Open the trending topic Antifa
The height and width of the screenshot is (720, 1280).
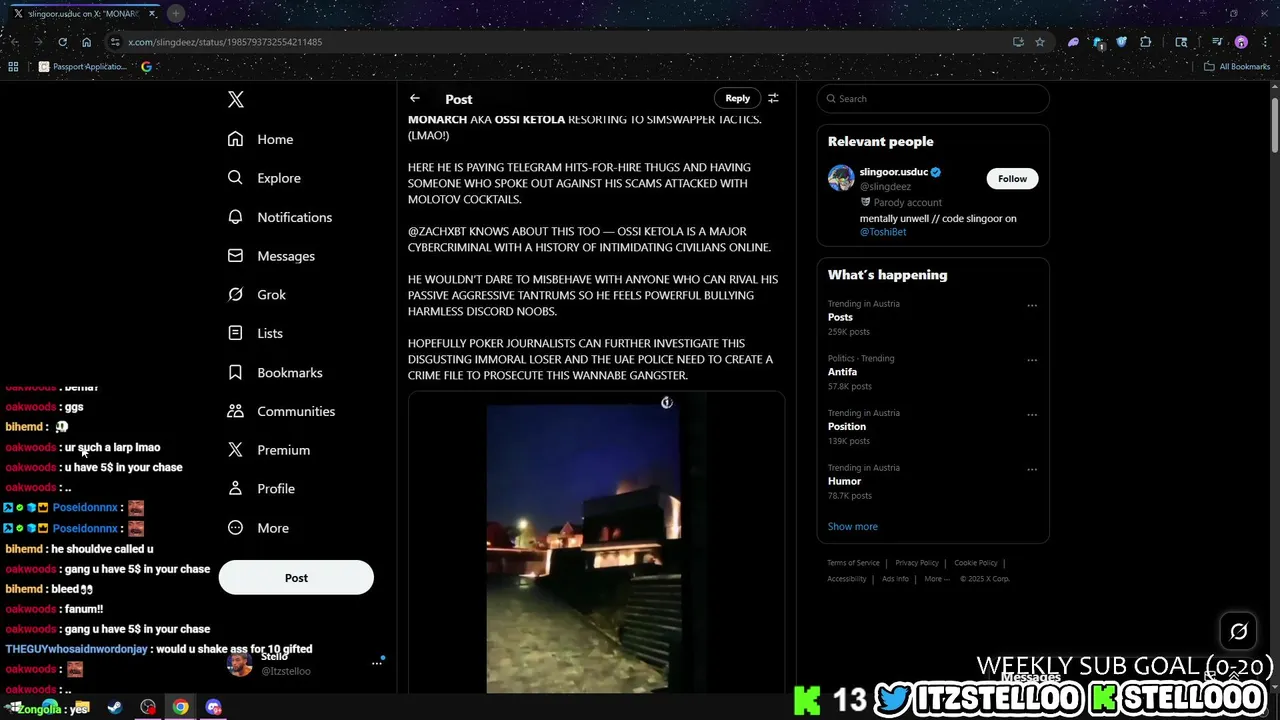(842, 372)
